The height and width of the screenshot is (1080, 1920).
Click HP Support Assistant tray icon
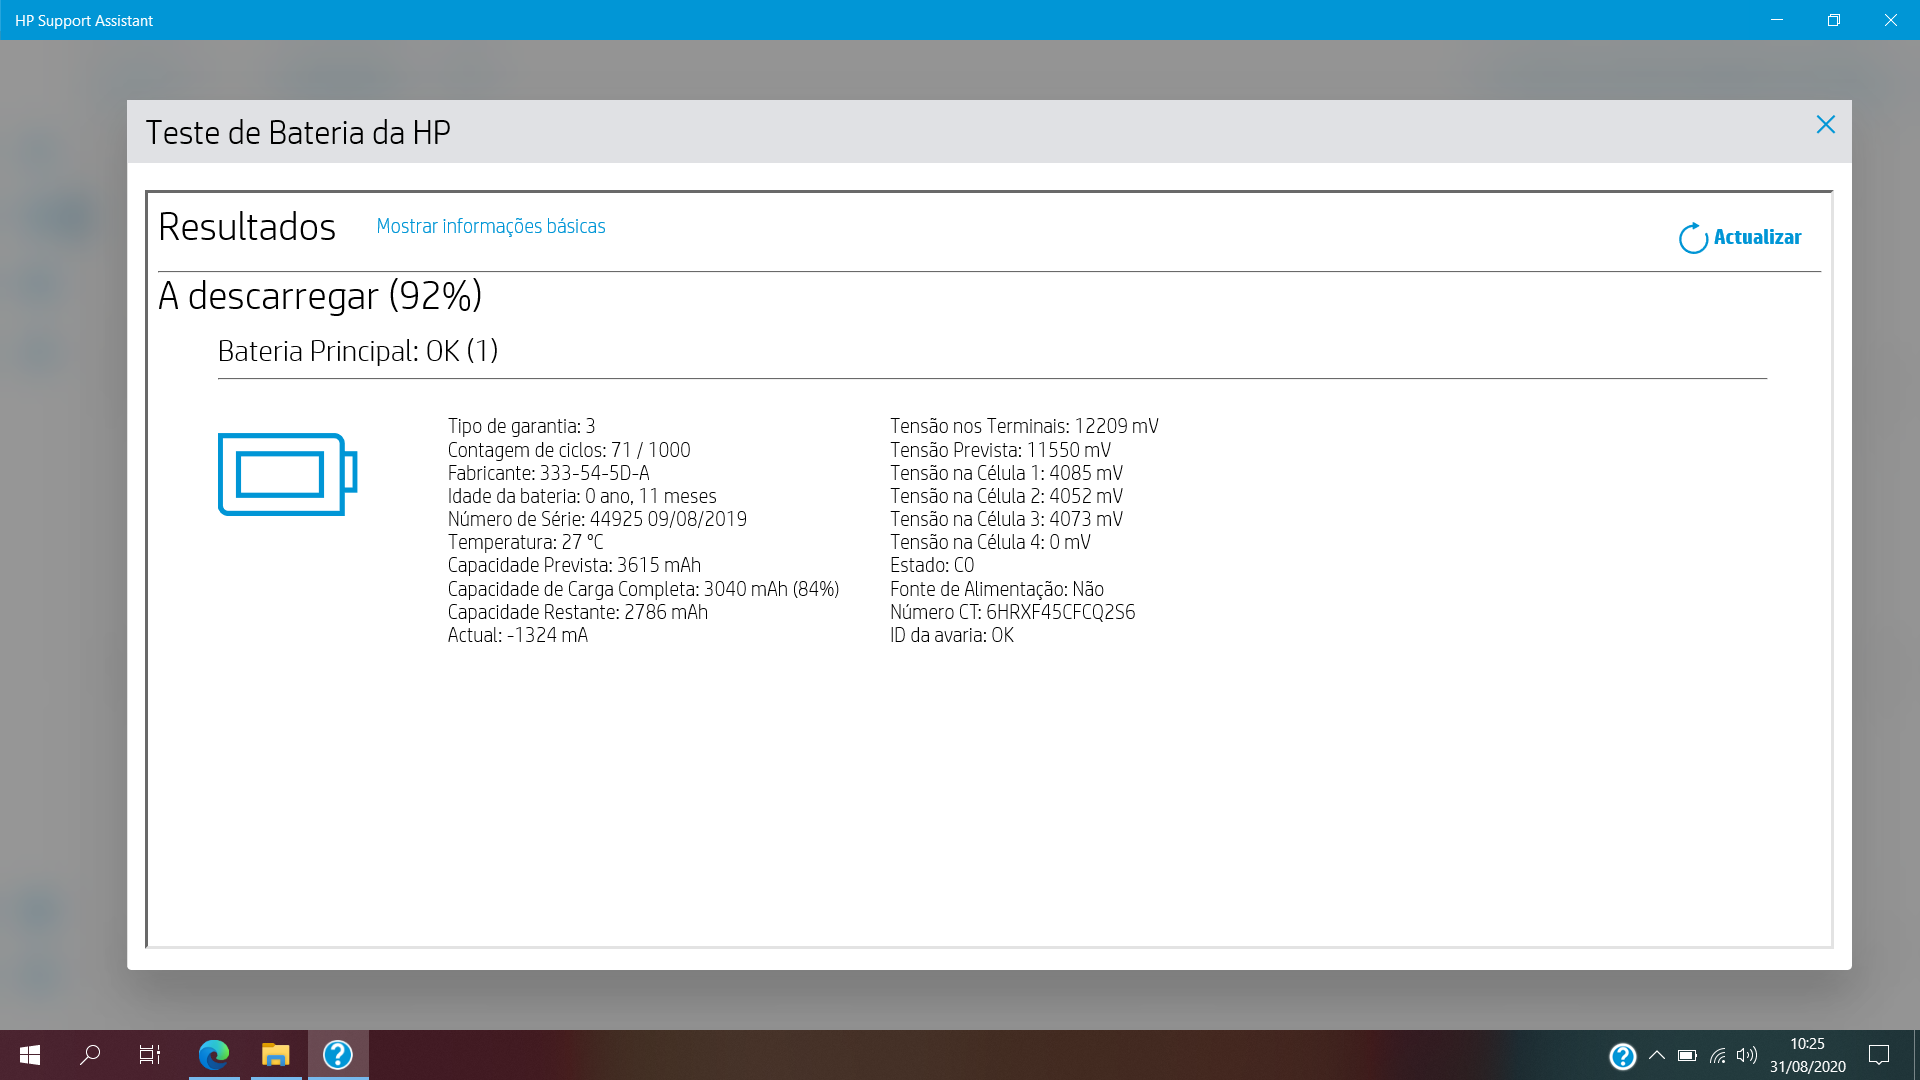pyautogui.click(x=1622, y=1056)
